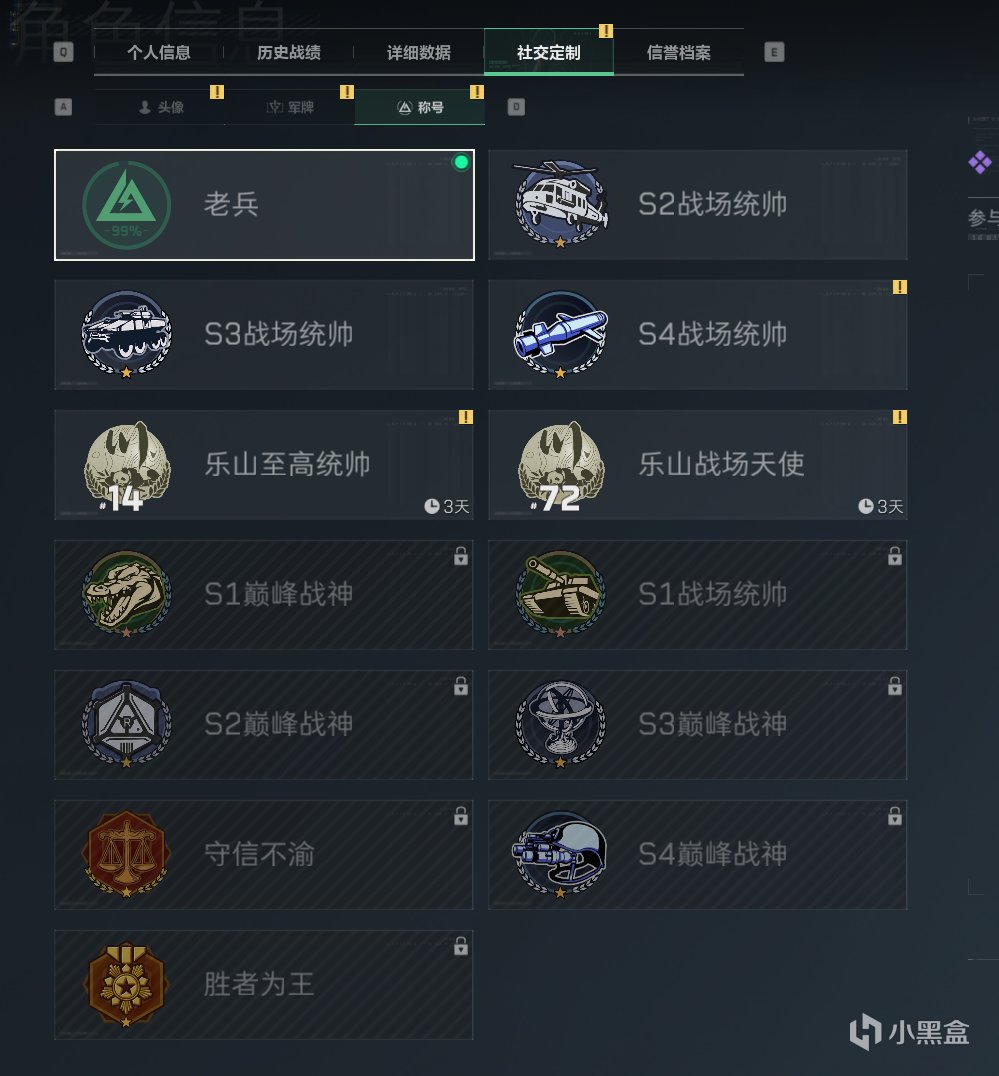Select the S2战场统帅 helicopter badge icon

561,204
